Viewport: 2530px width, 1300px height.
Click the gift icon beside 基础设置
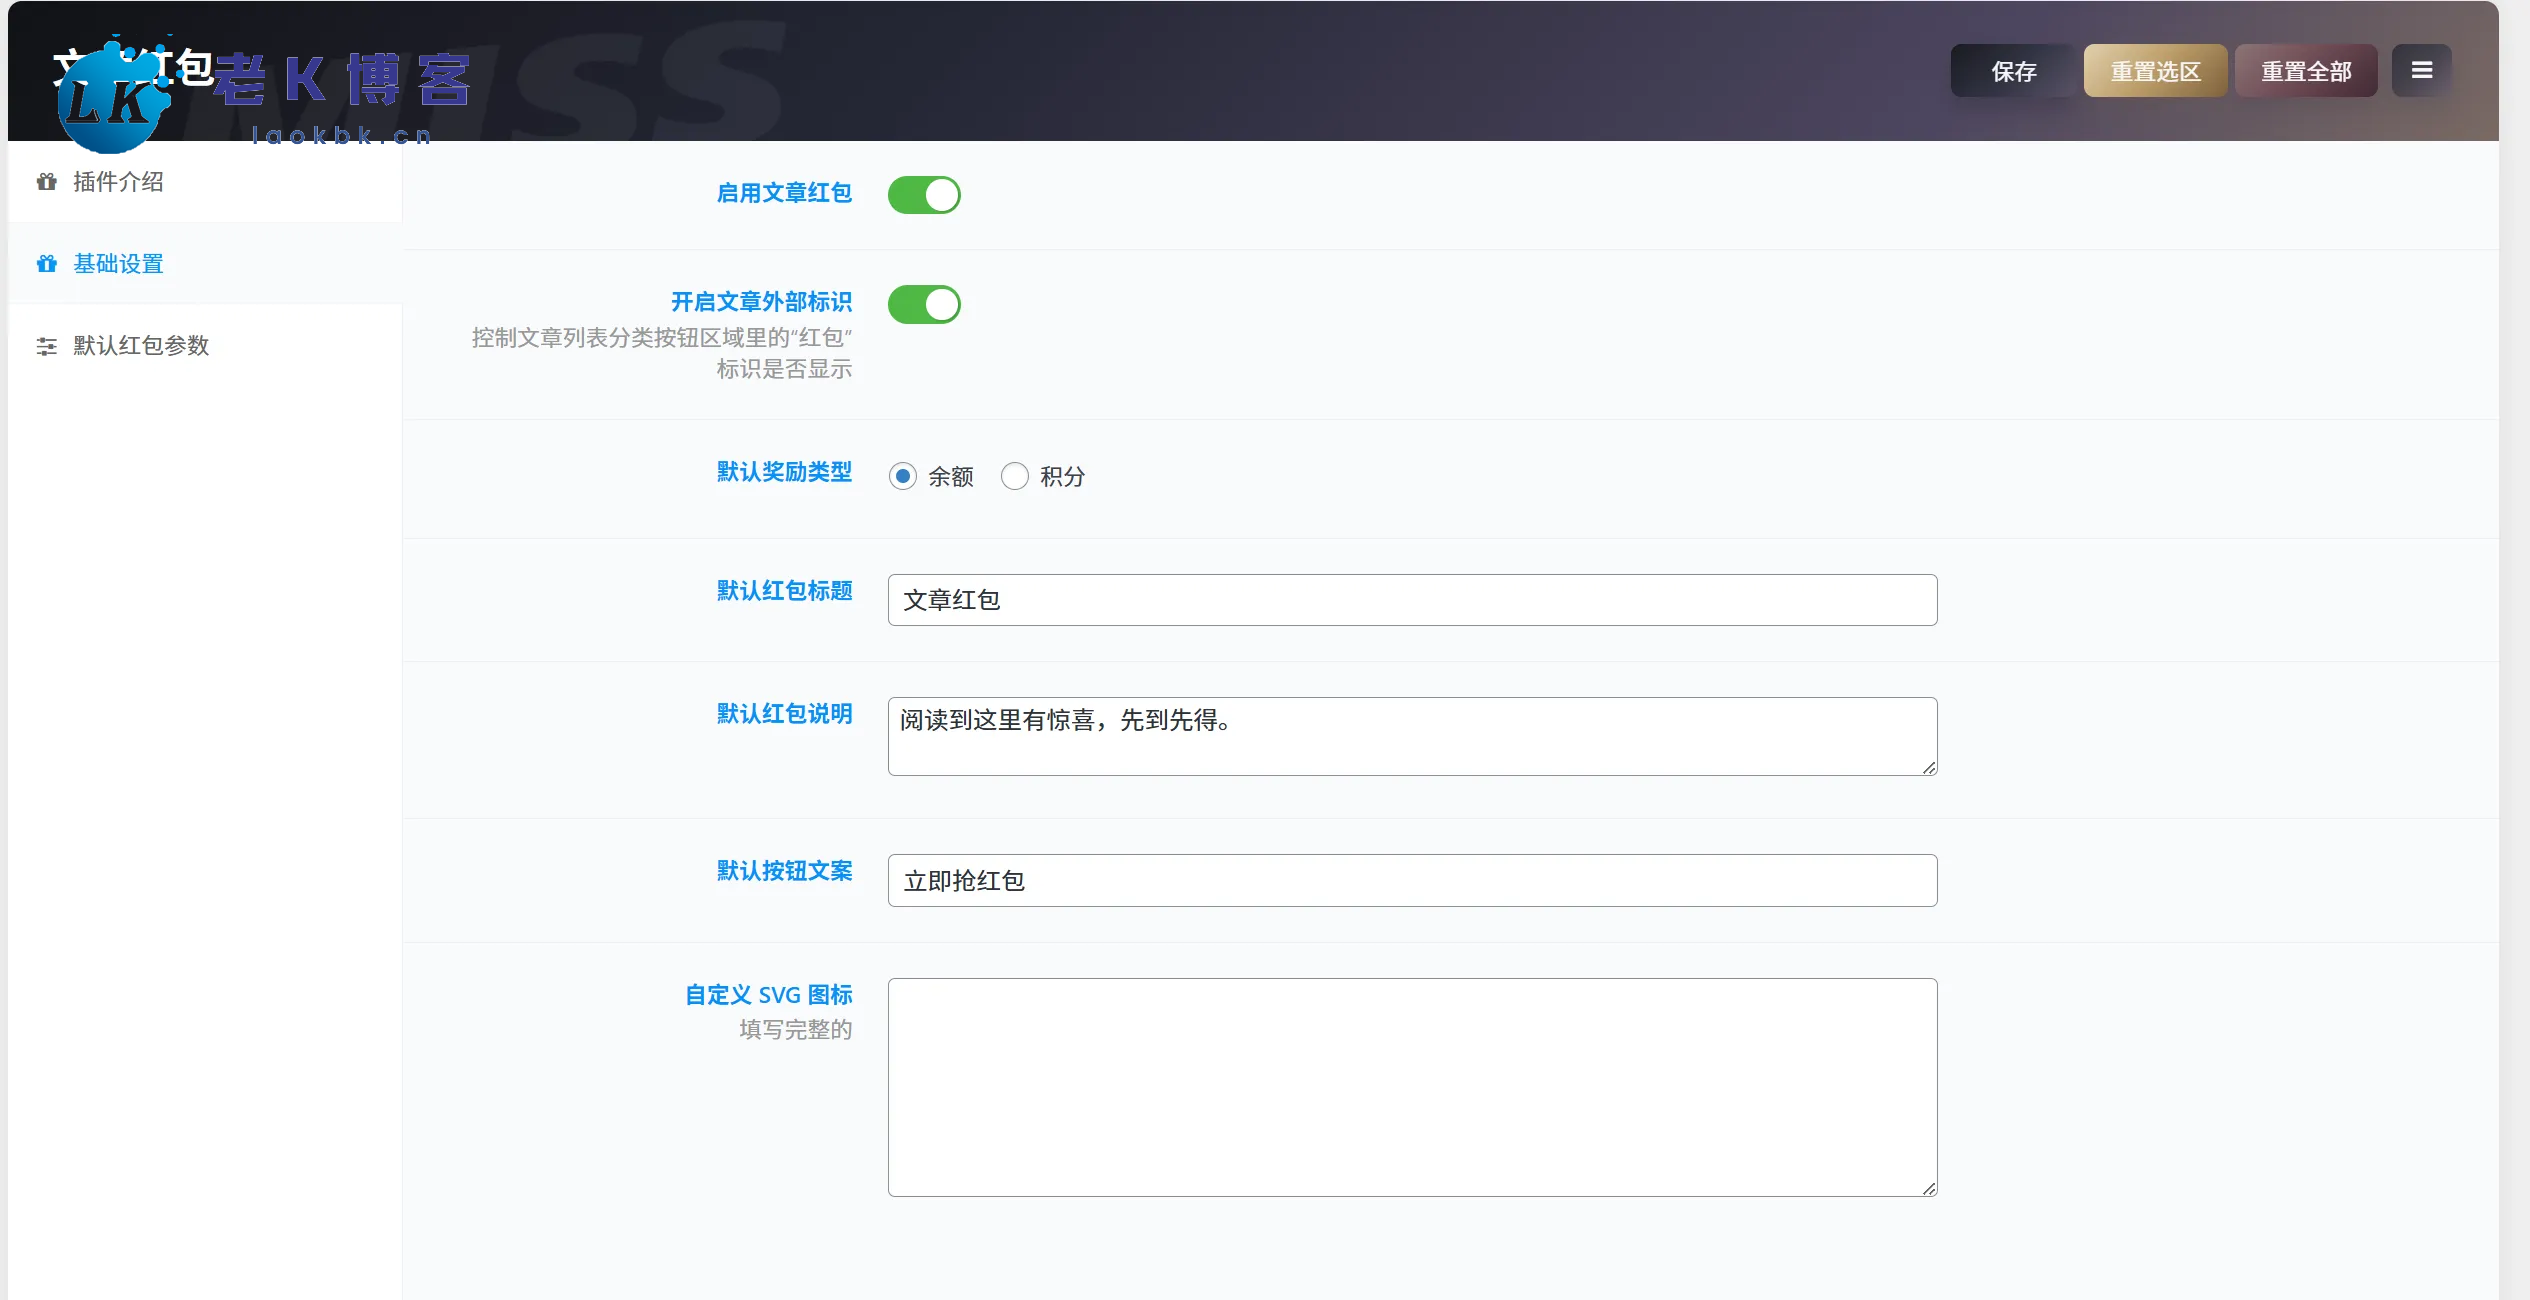click(x=46, y=264)
